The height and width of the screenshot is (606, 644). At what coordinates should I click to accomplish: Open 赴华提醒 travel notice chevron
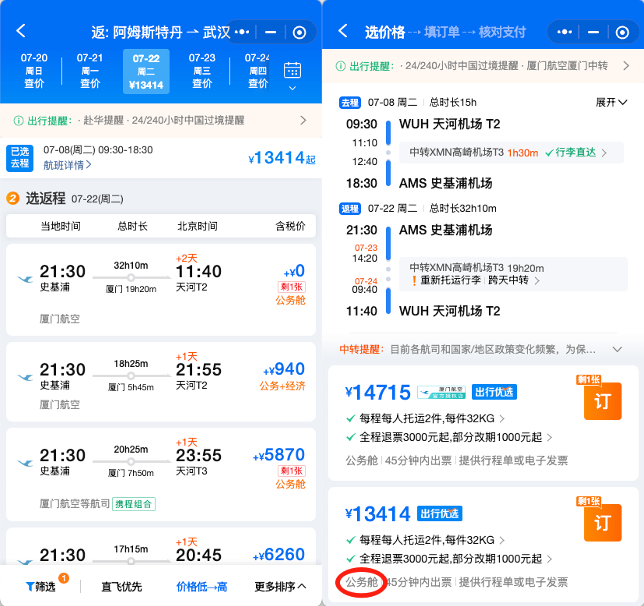pos(303,120)
